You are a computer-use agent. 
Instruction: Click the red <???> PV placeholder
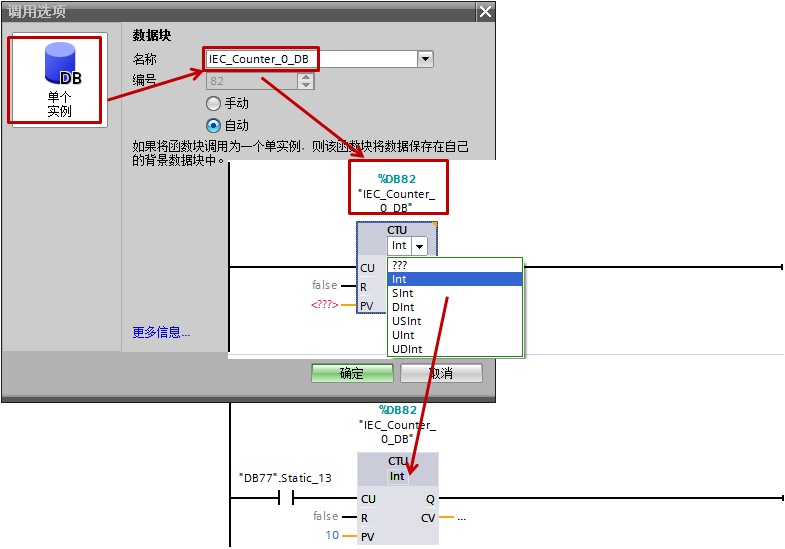tap(324, 304)
